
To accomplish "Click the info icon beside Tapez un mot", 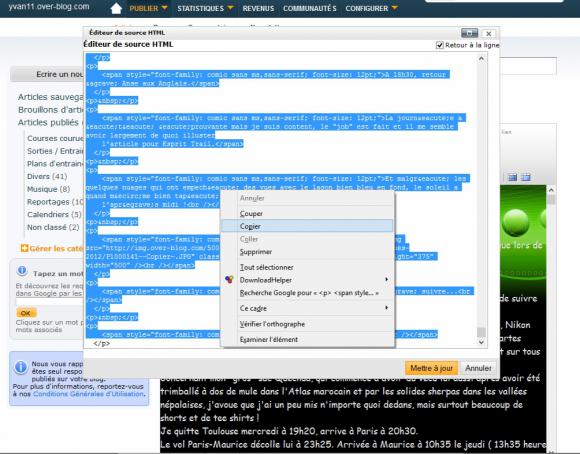I will click(x=22, y=271).
